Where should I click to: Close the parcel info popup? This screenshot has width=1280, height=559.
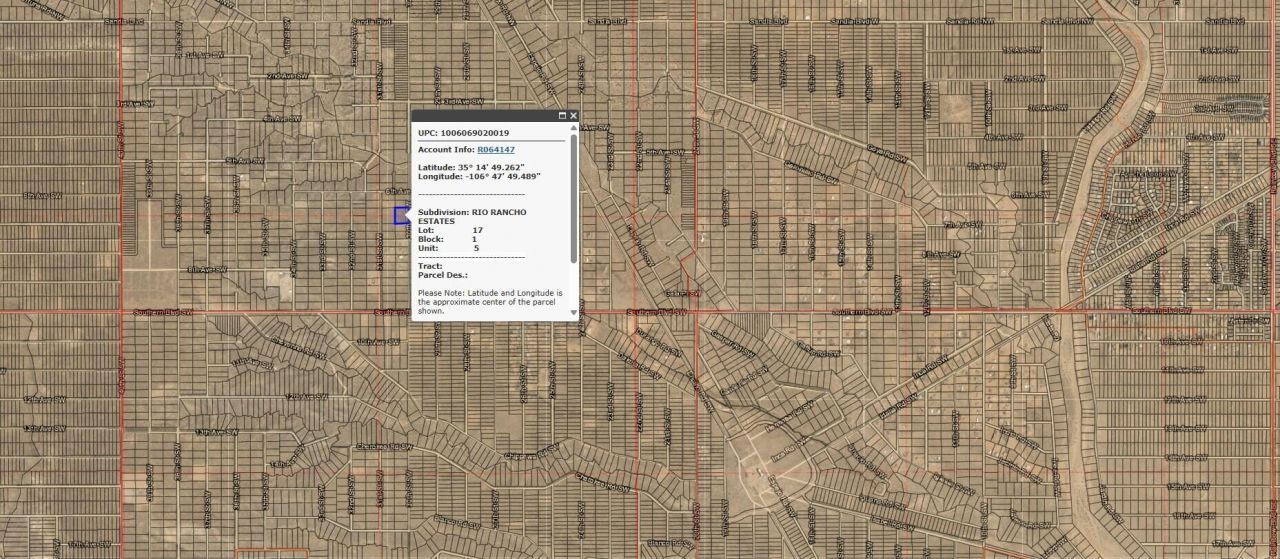(573, 116)
